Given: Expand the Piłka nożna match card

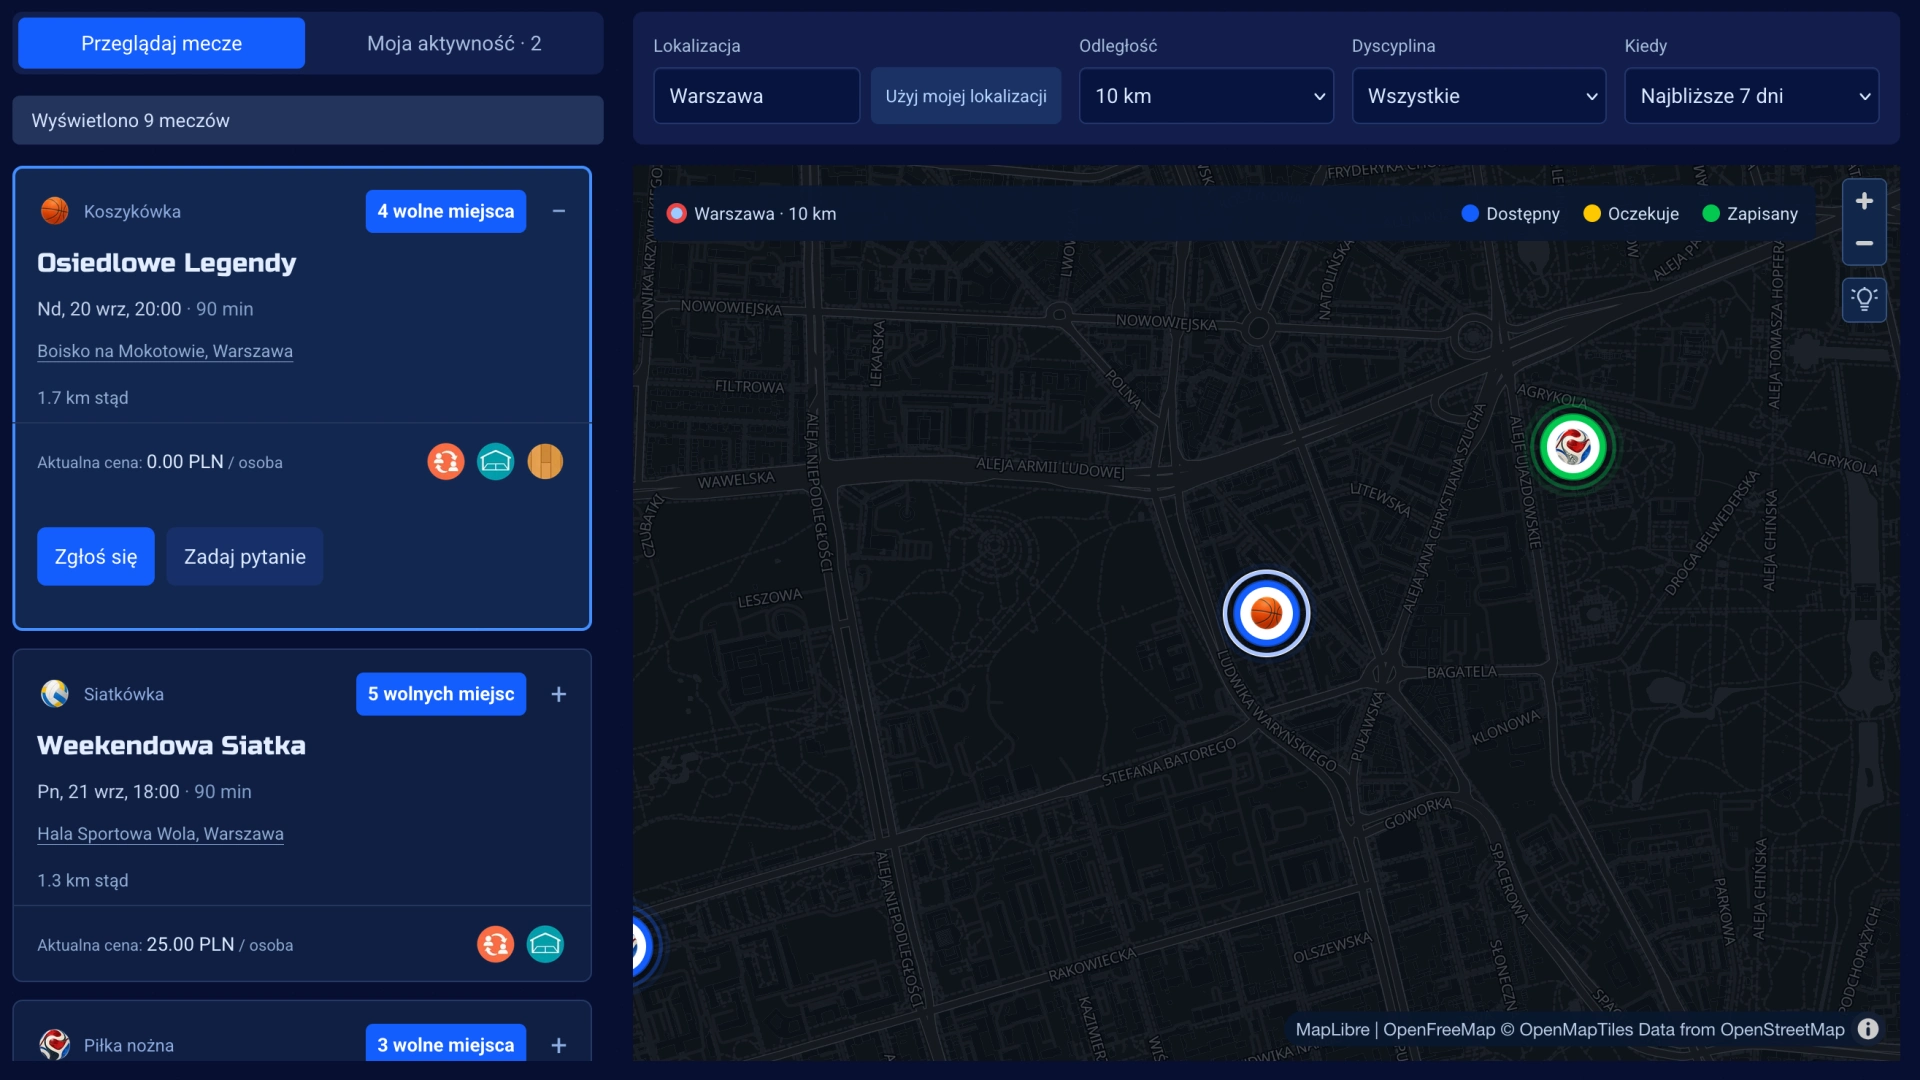Looking at the screenshot, I should click(x=559, y=1045).
